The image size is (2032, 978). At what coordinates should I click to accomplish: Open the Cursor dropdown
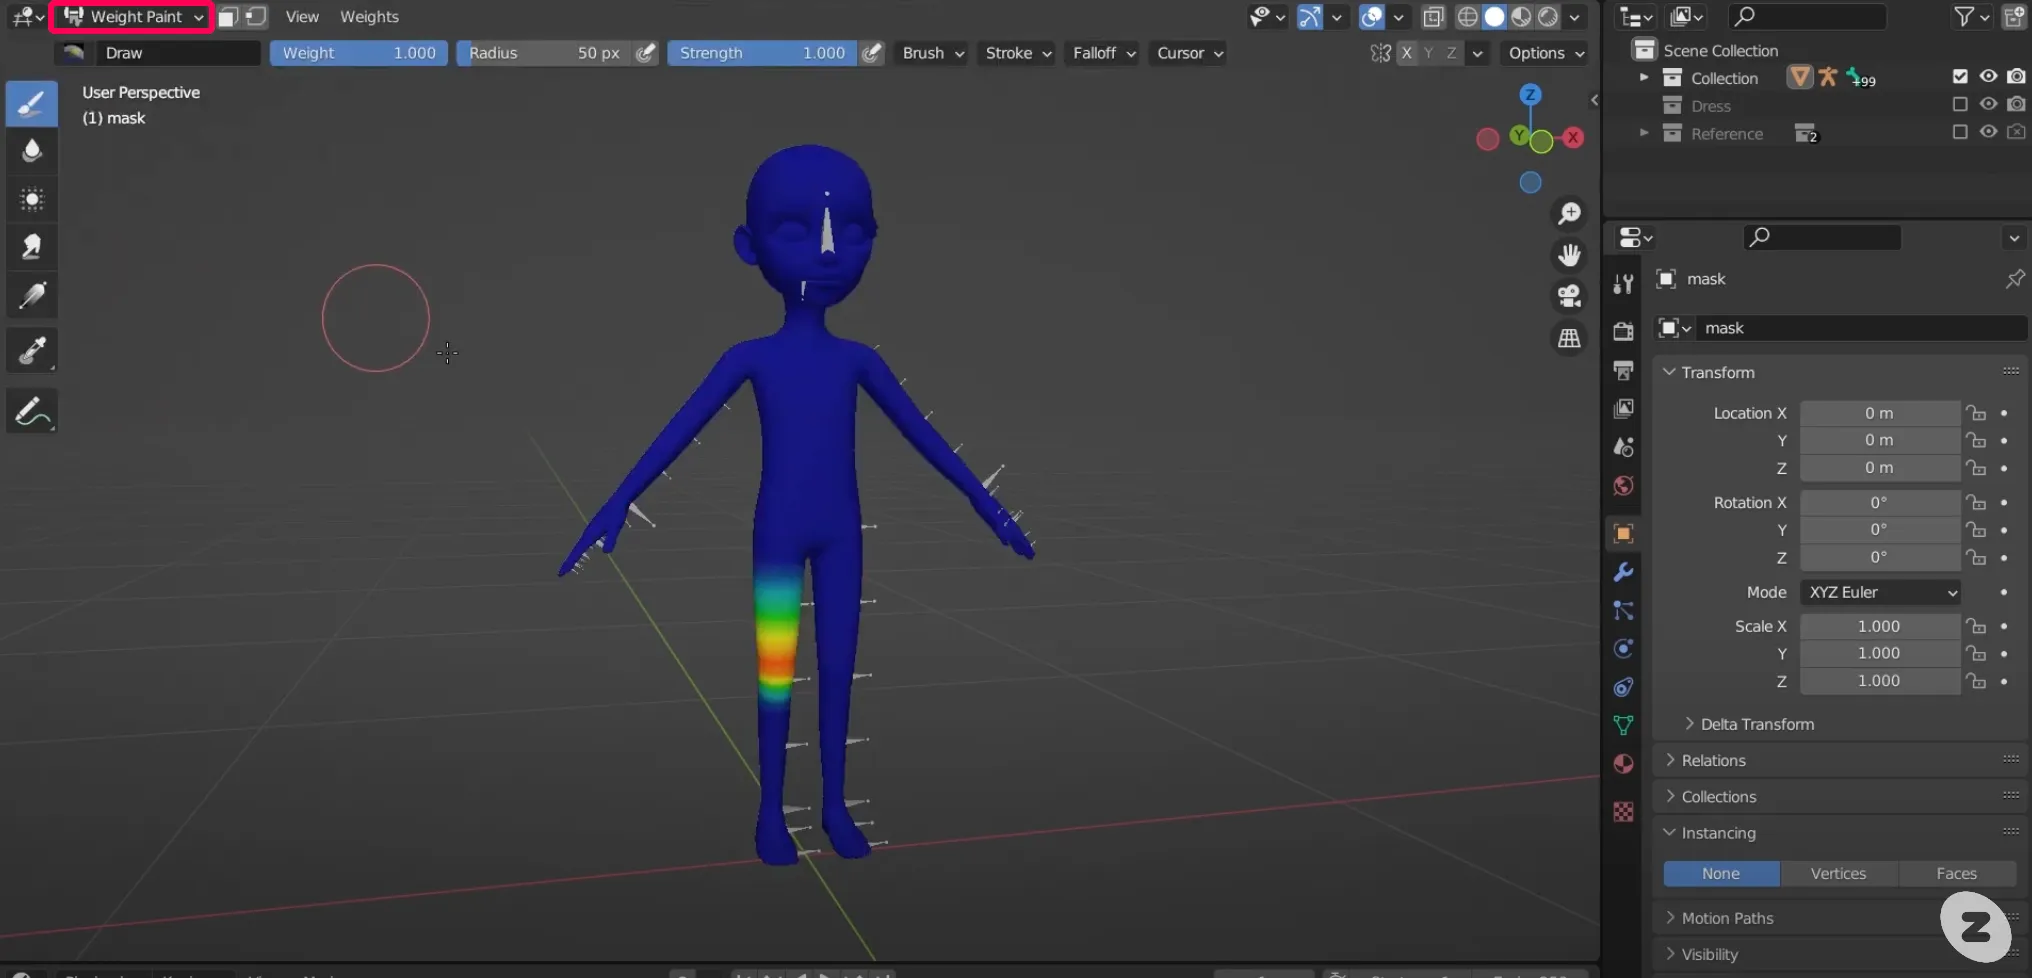click(x=1189, y=53)
